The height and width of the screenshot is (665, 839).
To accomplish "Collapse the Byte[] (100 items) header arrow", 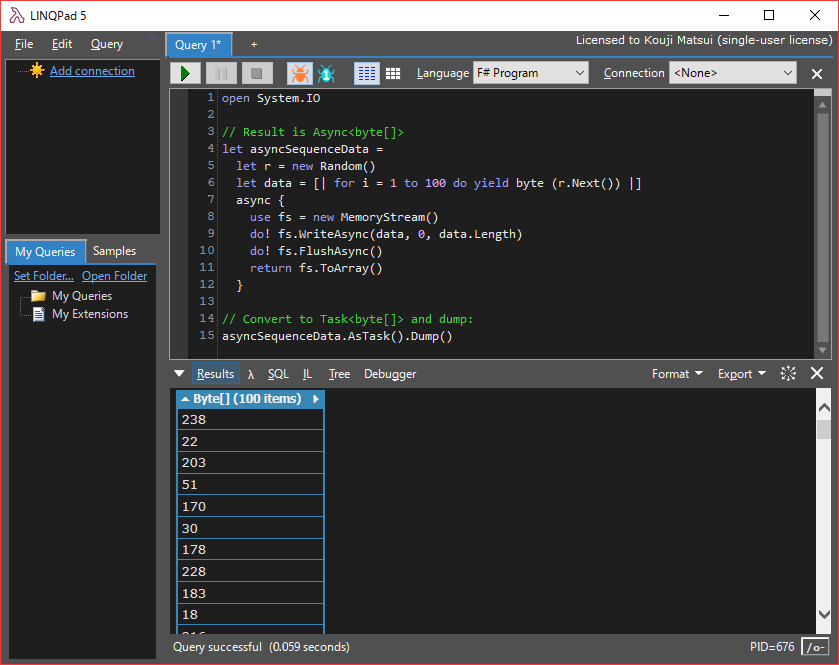I will 185,399.
